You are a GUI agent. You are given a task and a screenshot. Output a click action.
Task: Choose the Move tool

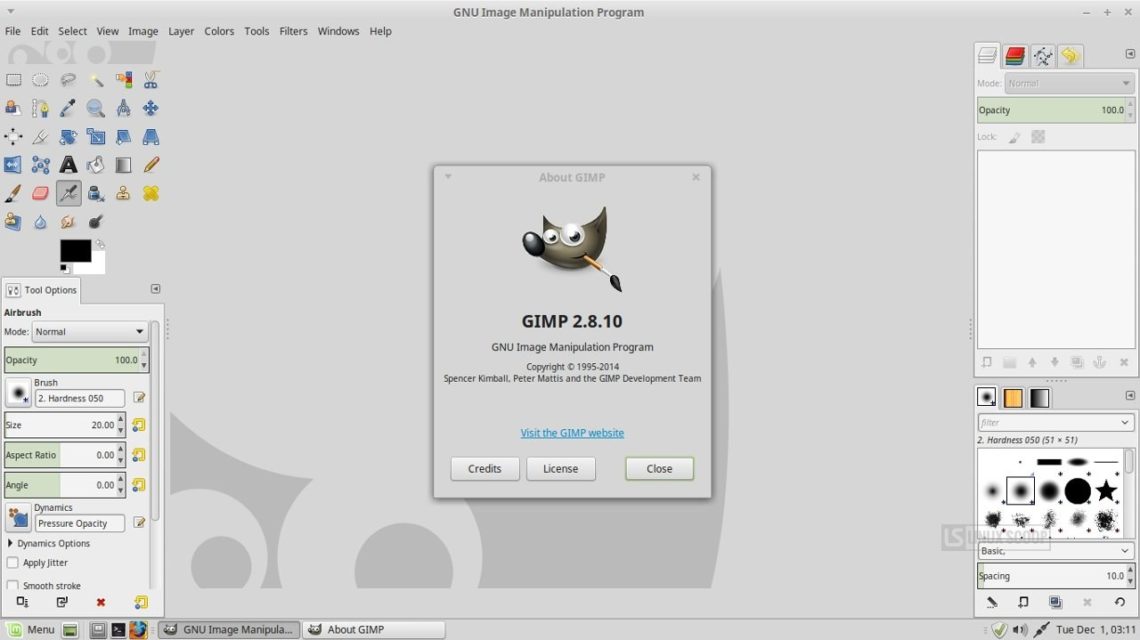(151, 108)
